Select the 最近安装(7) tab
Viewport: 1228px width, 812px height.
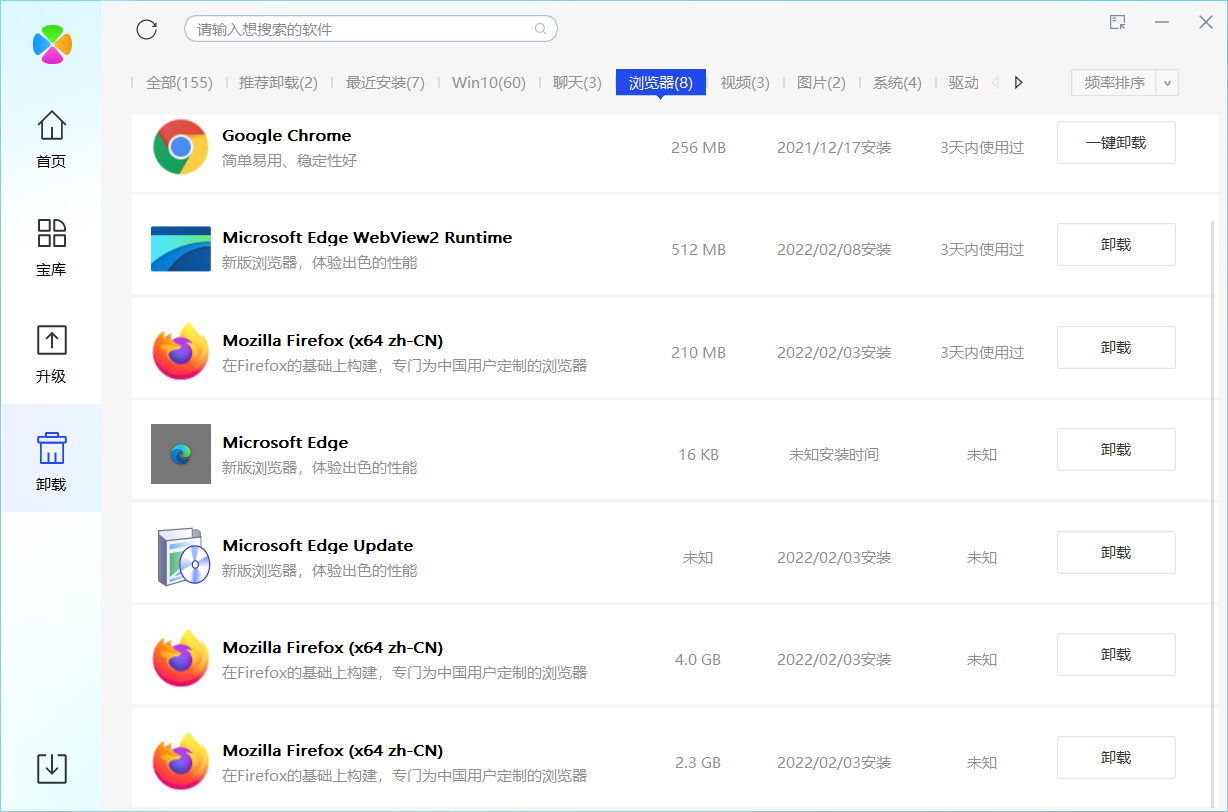385,83
